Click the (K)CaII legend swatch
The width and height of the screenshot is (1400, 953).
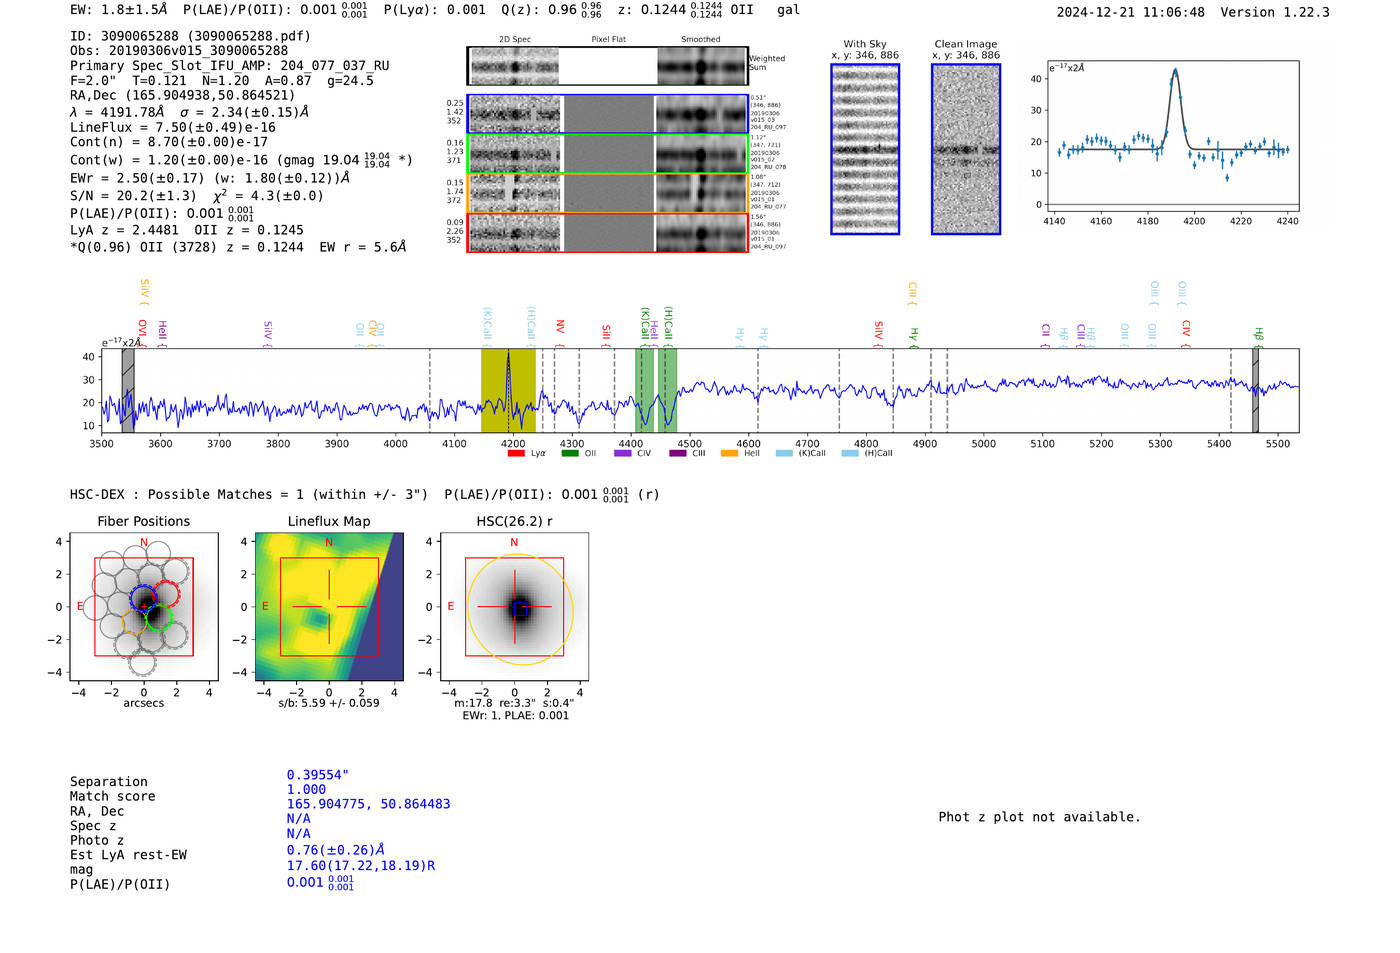pos(784,454)
